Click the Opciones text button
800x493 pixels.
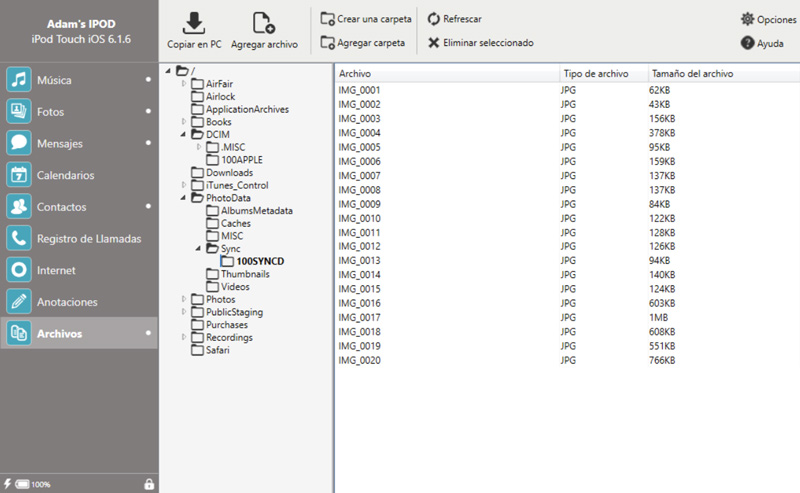[x=777, y=19]
